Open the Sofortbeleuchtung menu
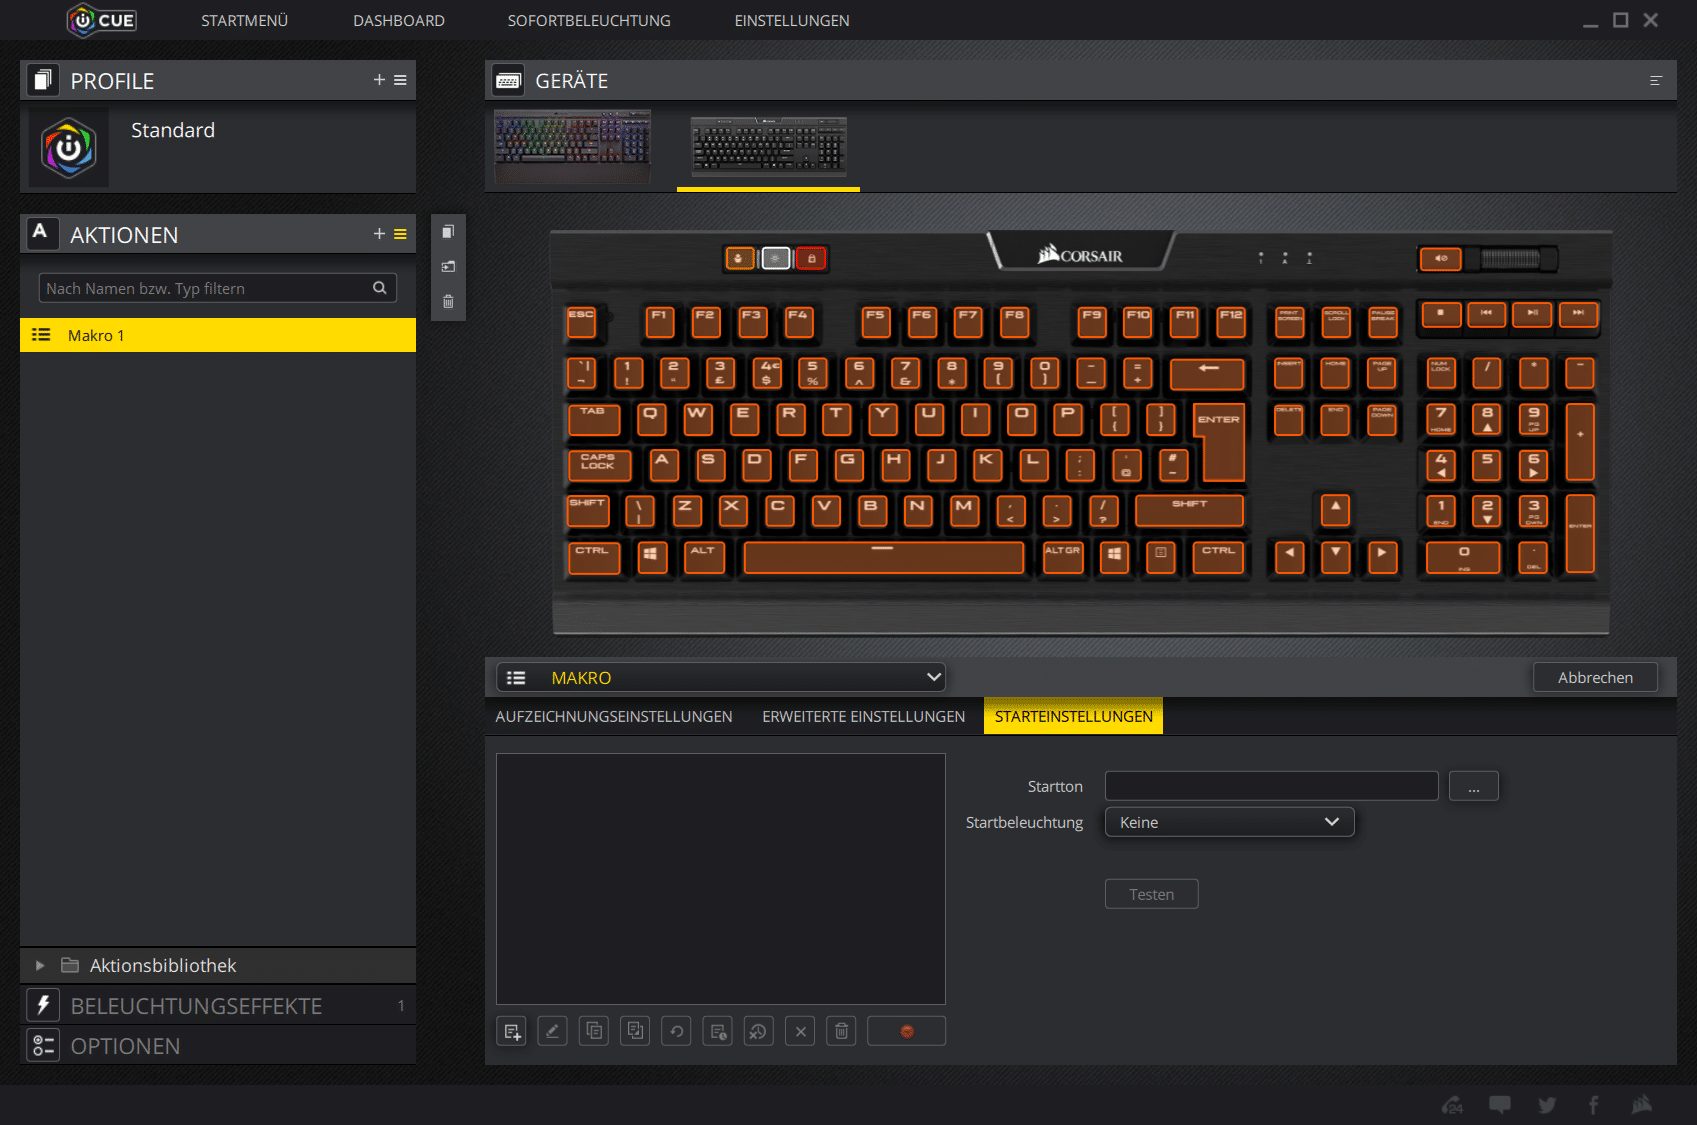Image resolution: width=1697 pixels, height=1125 pixels. 589,20
